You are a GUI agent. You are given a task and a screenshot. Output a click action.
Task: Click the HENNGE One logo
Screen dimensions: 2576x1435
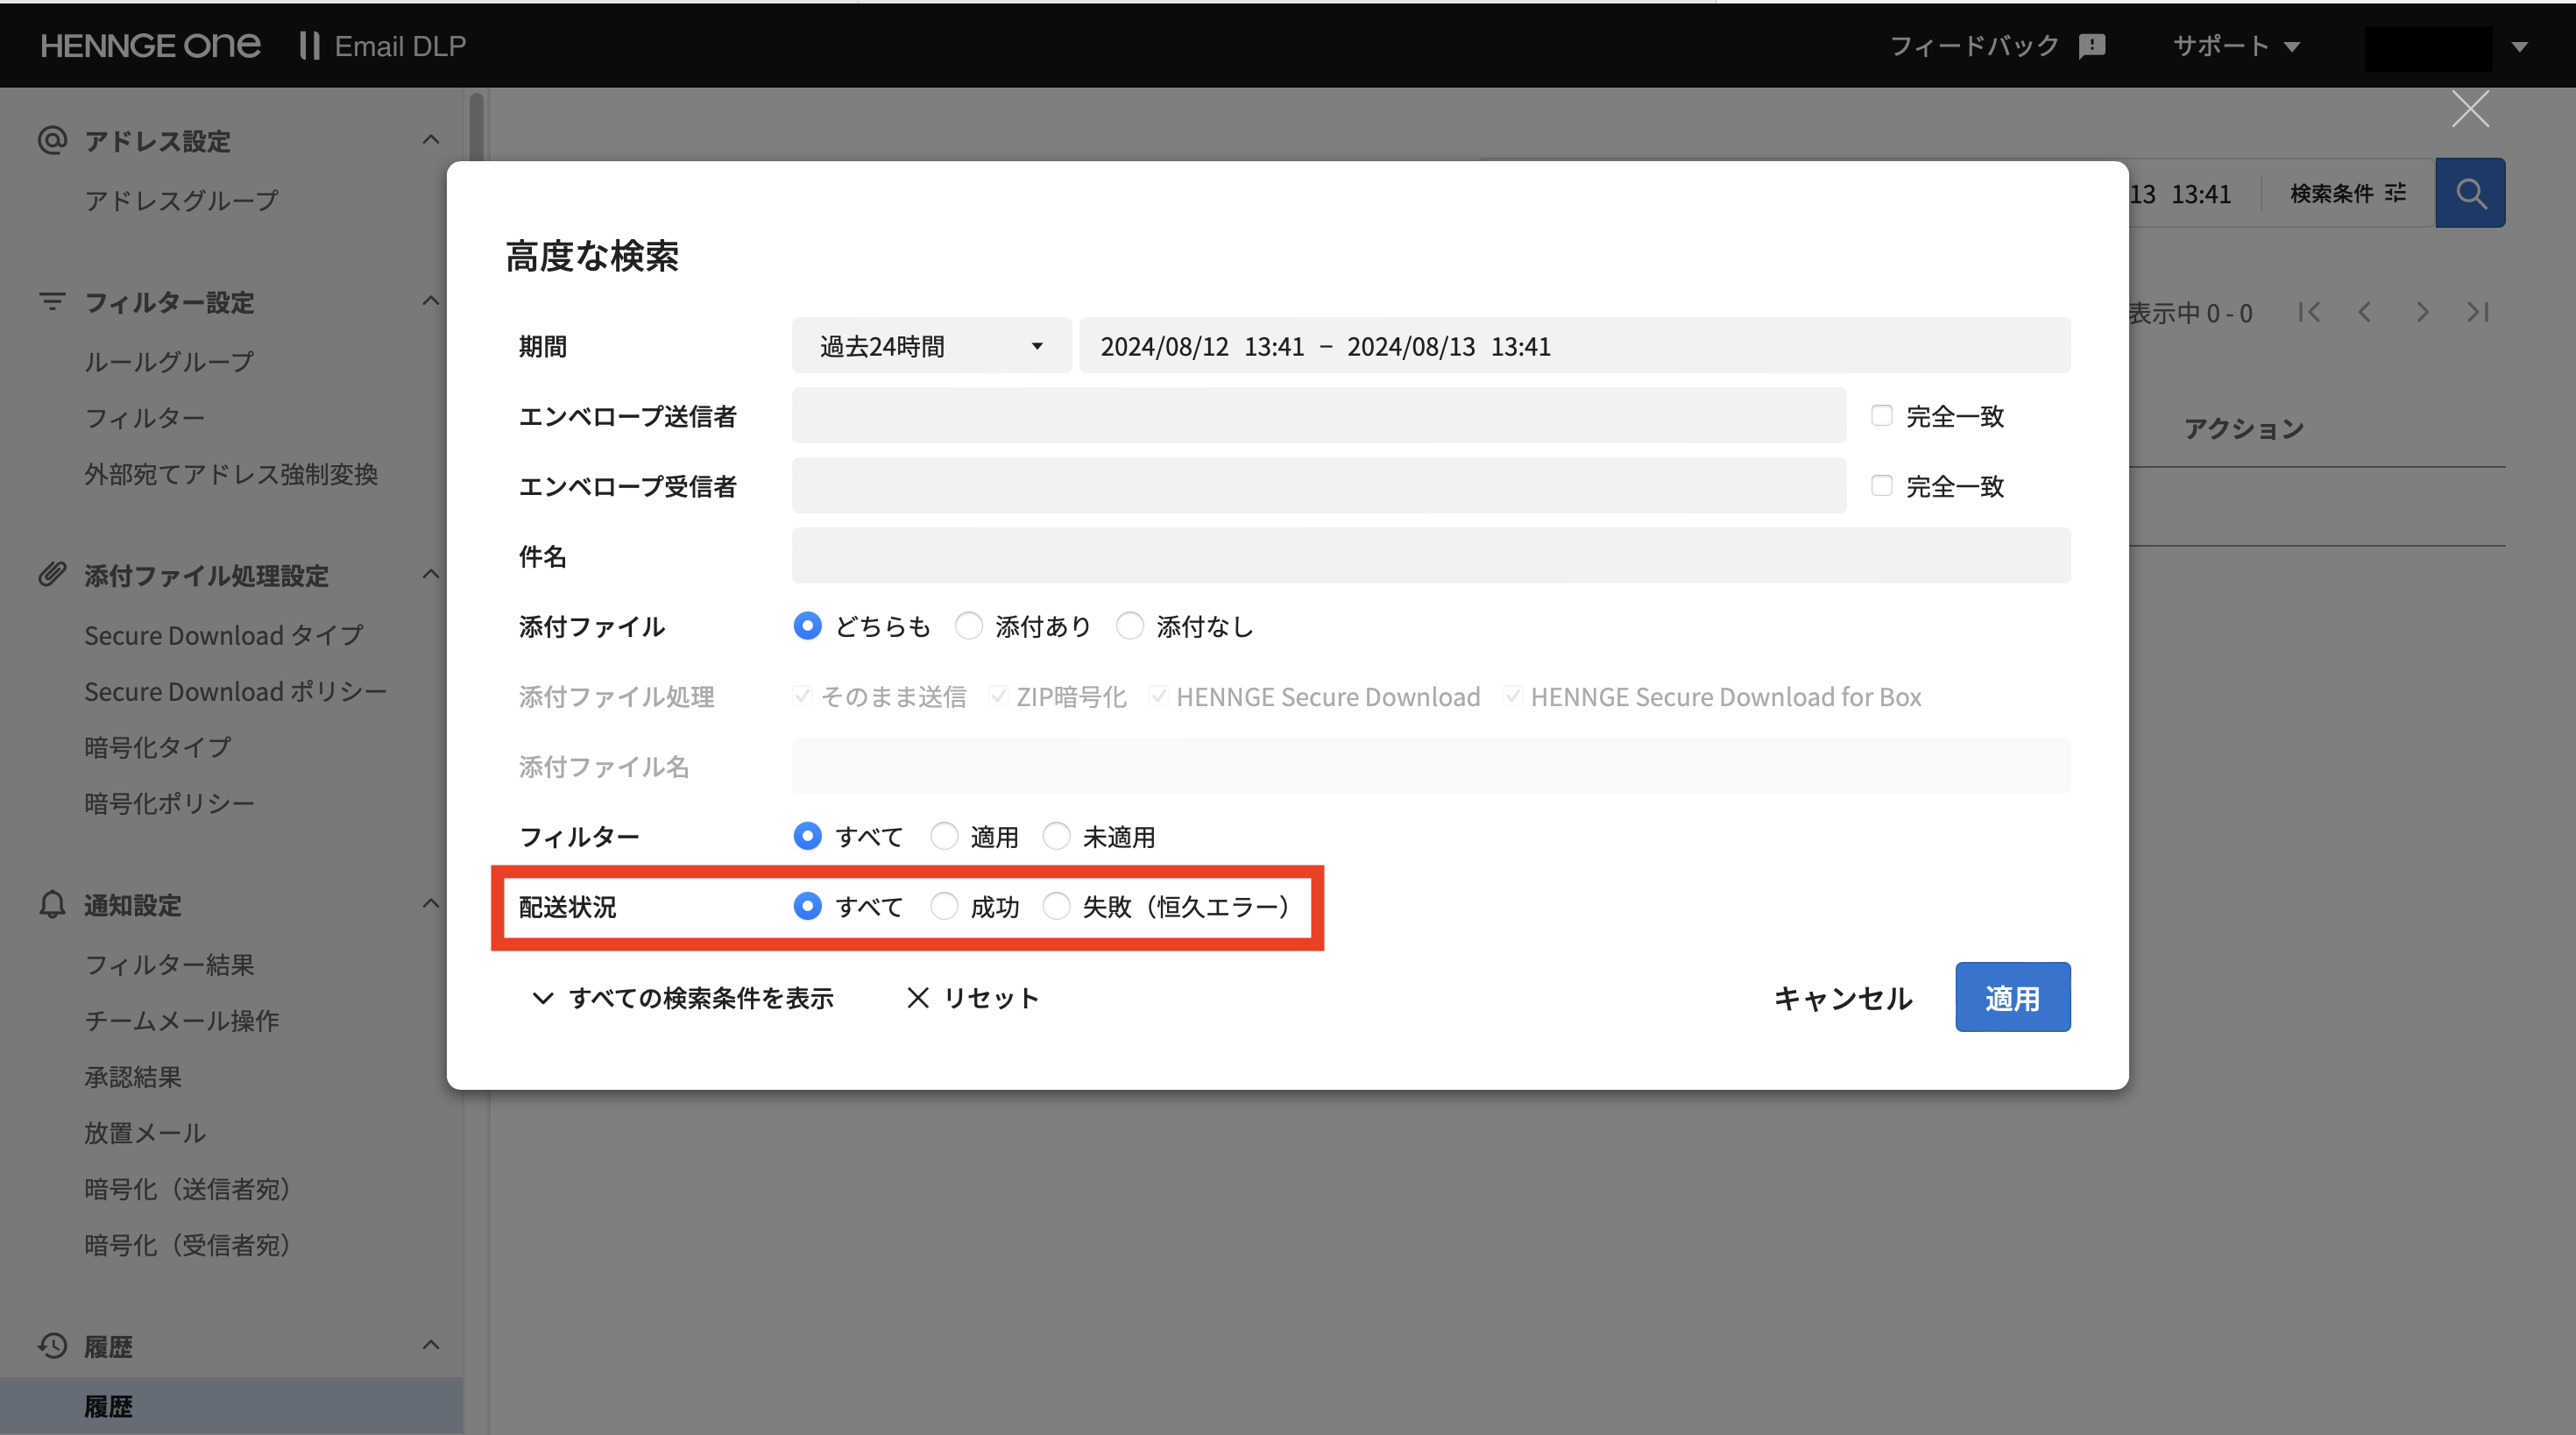[150, 46]
